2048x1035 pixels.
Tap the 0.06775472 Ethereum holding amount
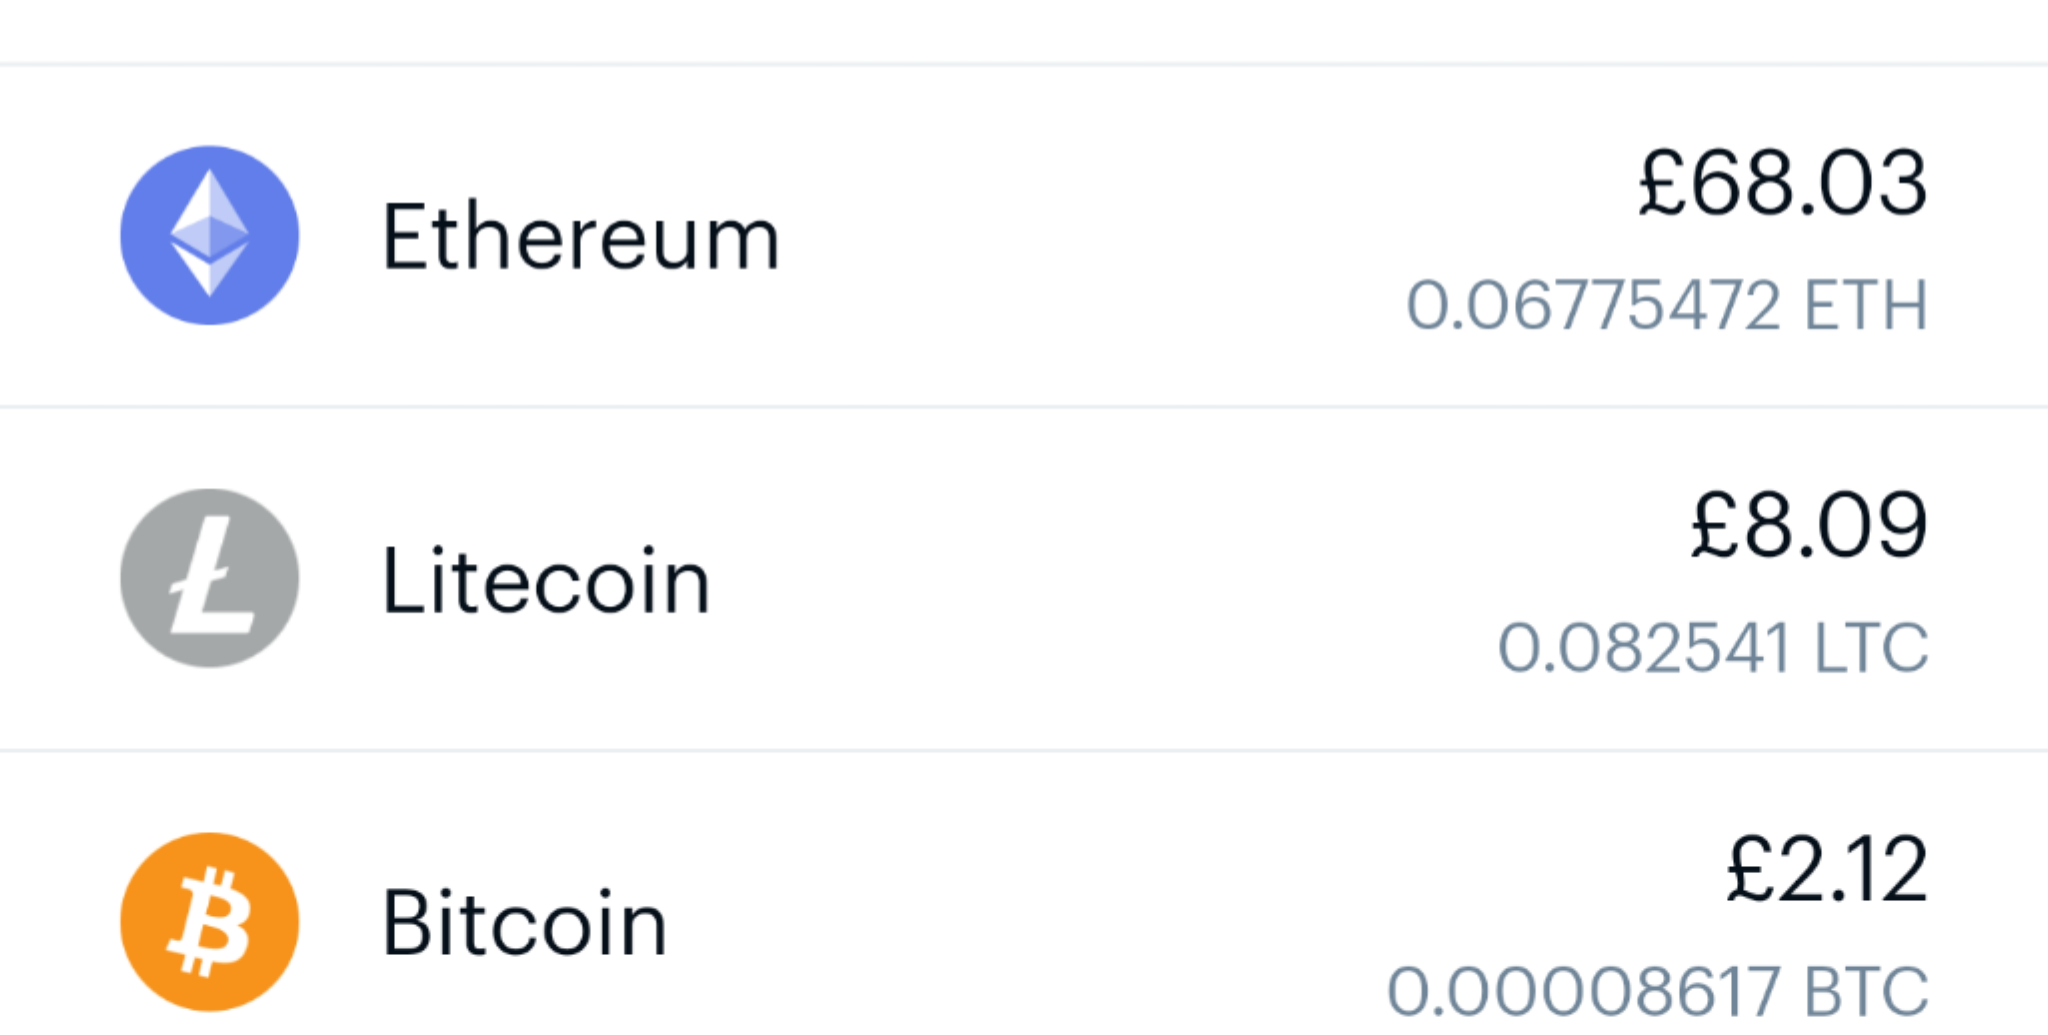coord(1592,305)
